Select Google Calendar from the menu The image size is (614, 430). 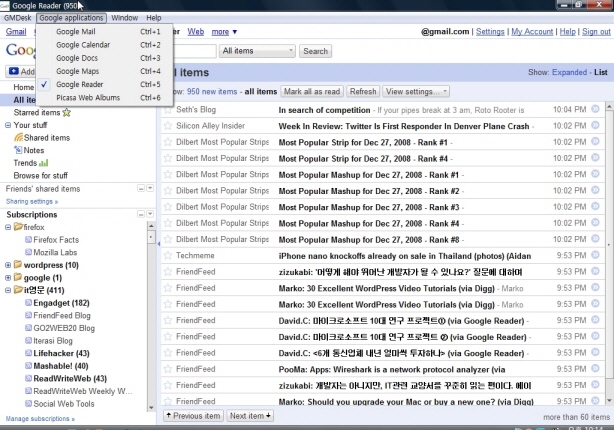pos(105,45)
